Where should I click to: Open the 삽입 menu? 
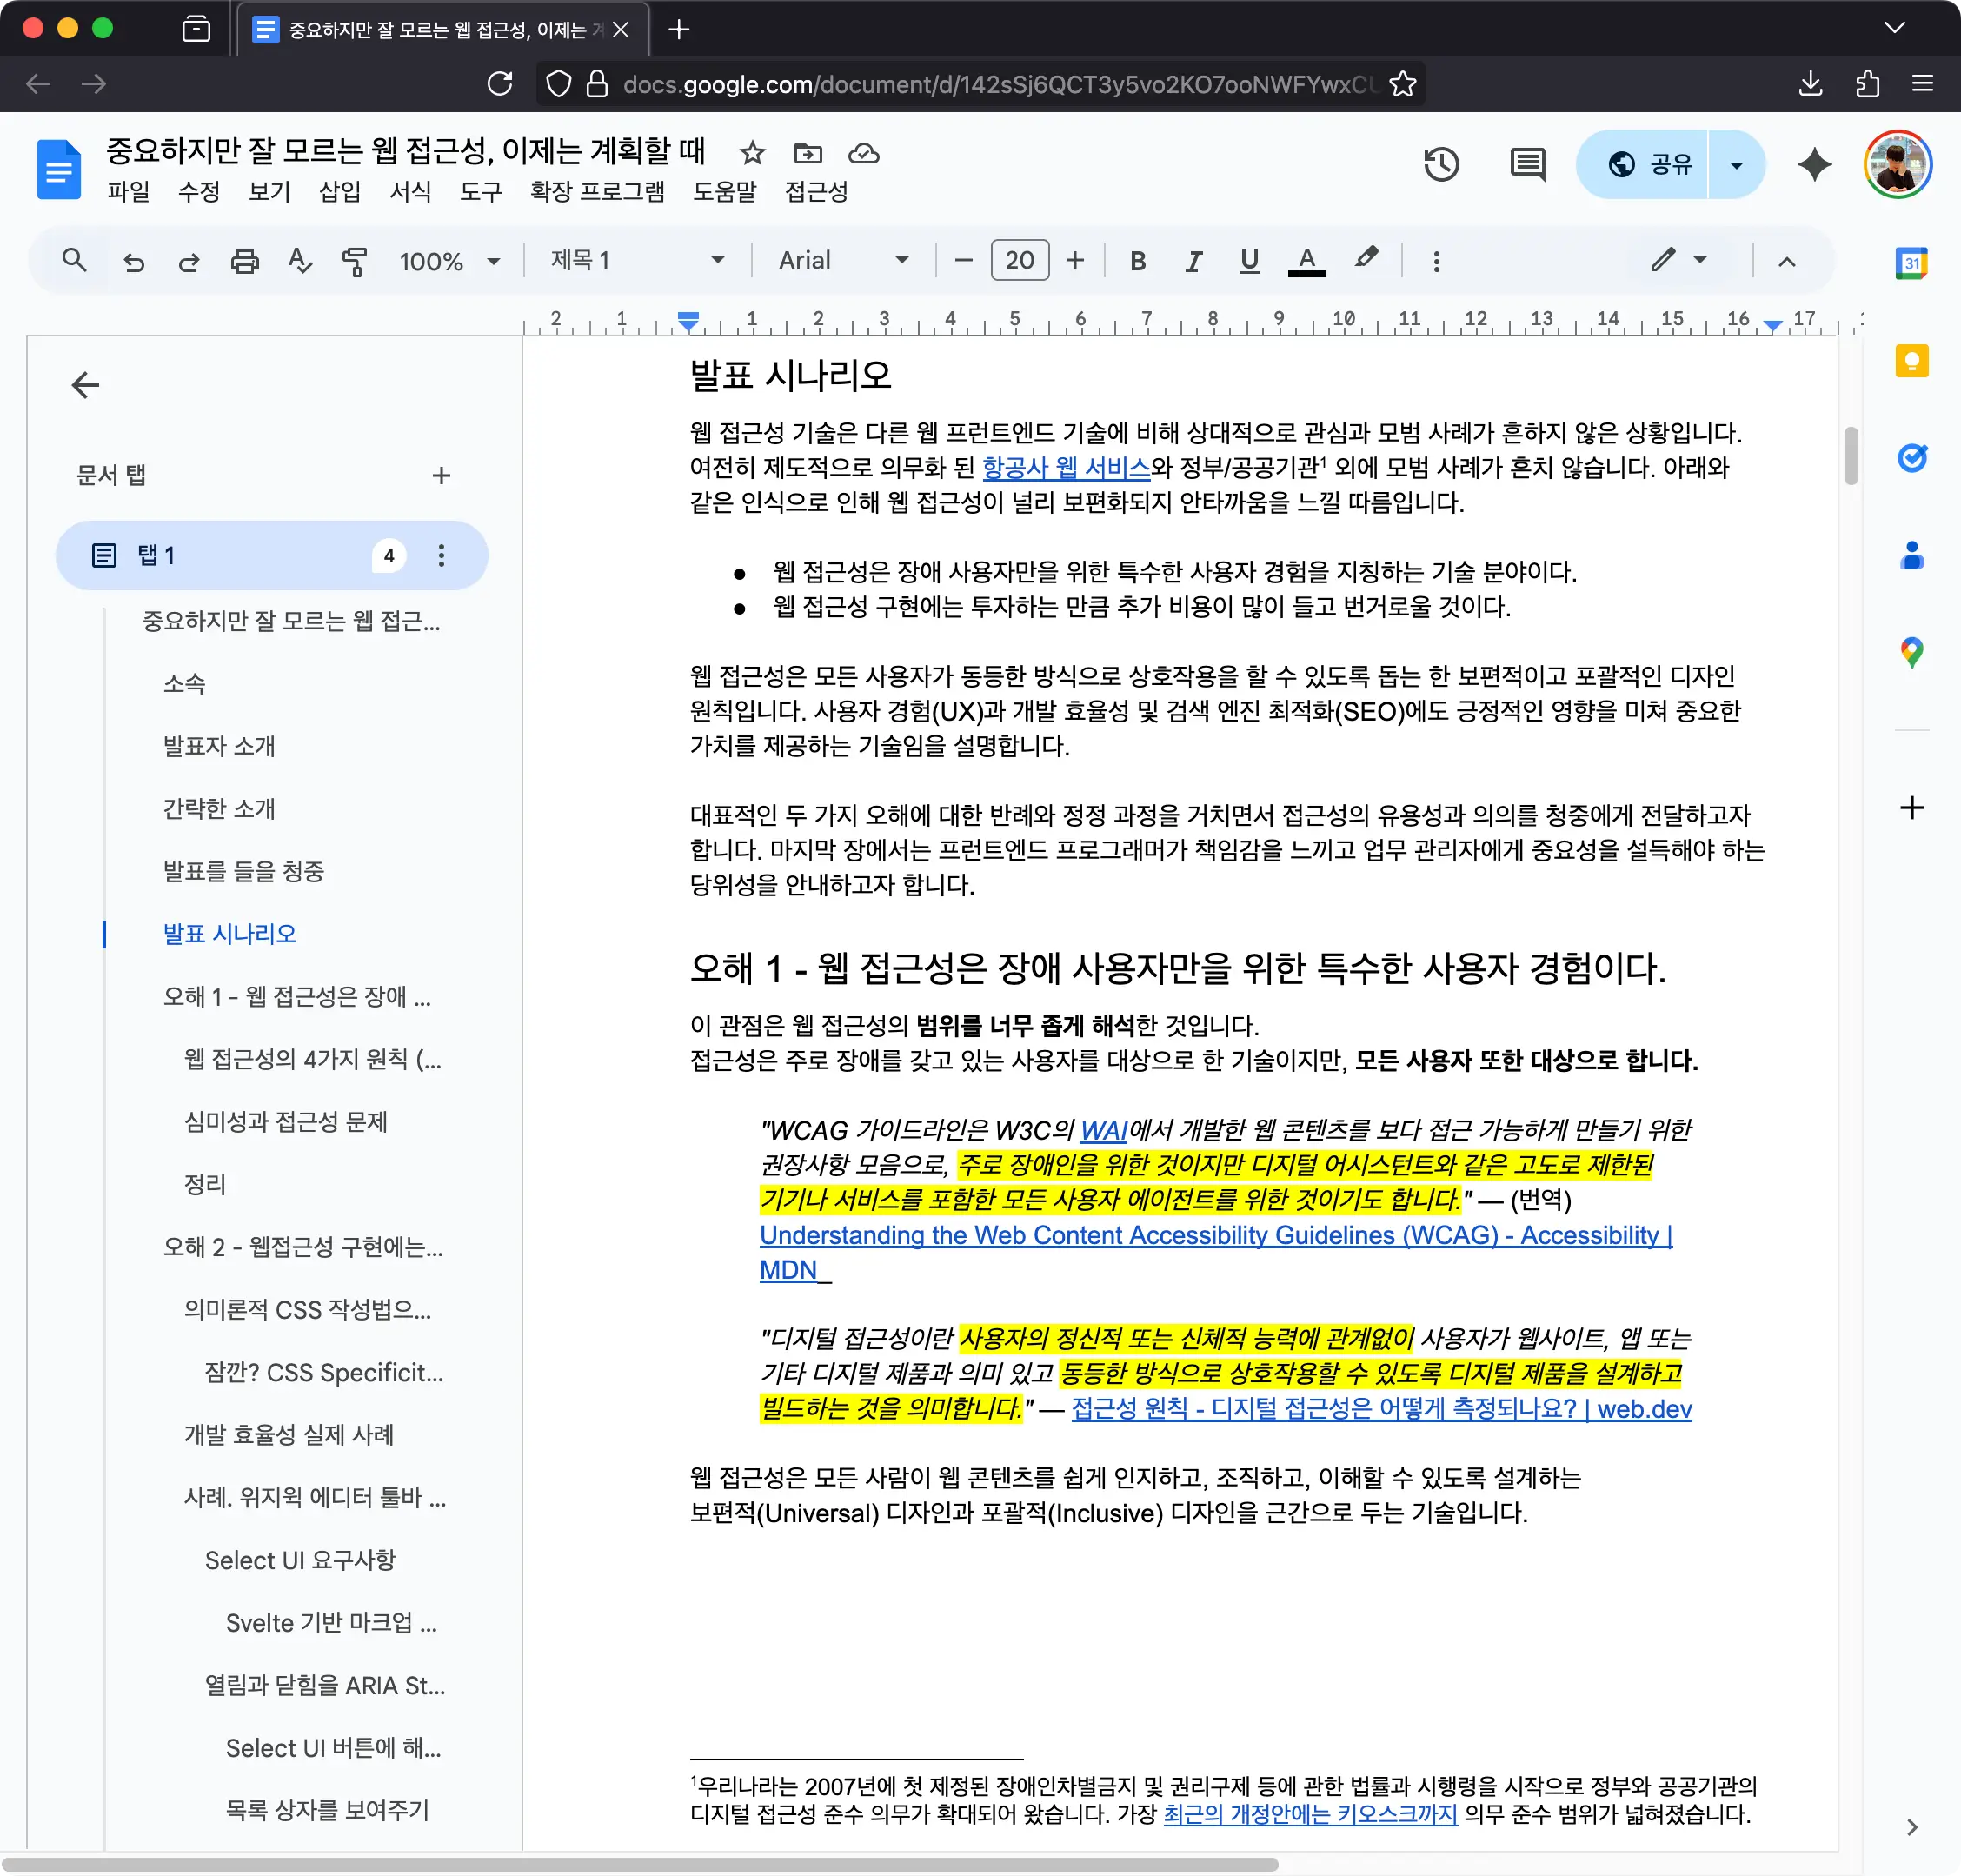coord(339,193)
